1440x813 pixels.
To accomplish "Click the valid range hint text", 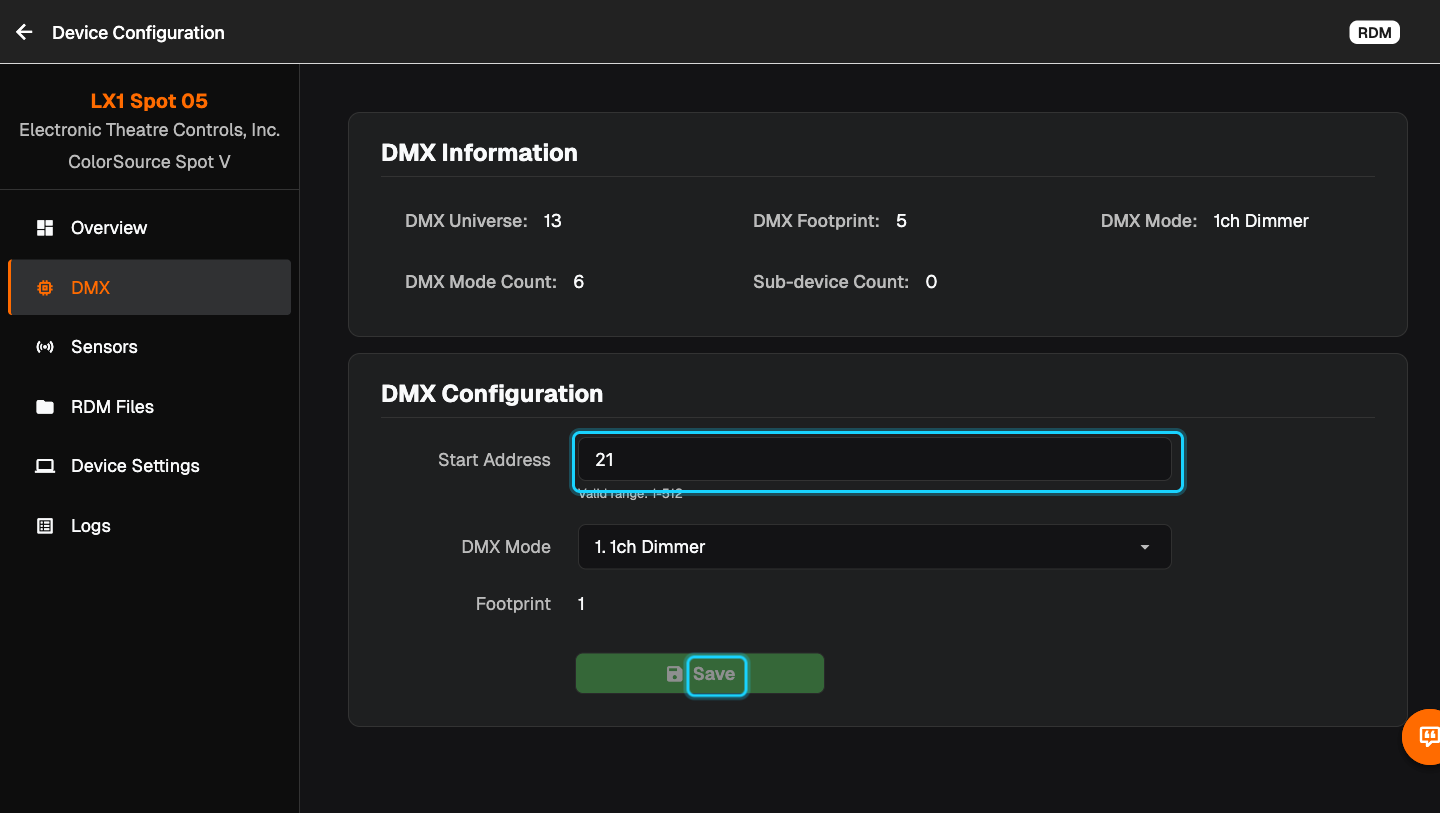I will coord(630,493).
